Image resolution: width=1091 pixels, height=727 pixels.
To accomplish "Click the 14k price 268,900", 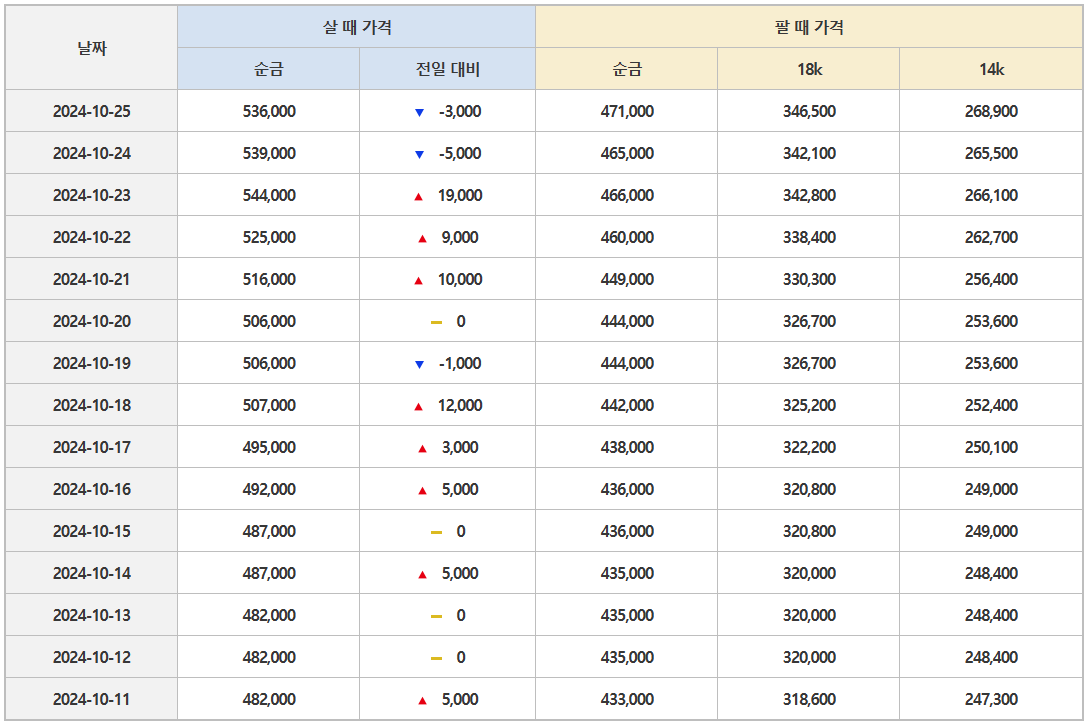I will tap(992, 111).
